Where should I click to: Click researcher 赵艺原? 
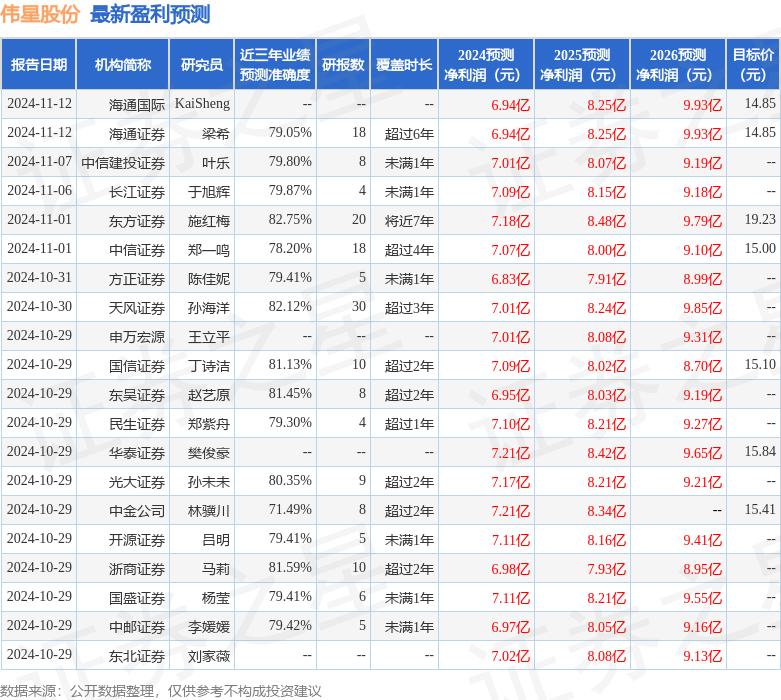tap(209, 395)
